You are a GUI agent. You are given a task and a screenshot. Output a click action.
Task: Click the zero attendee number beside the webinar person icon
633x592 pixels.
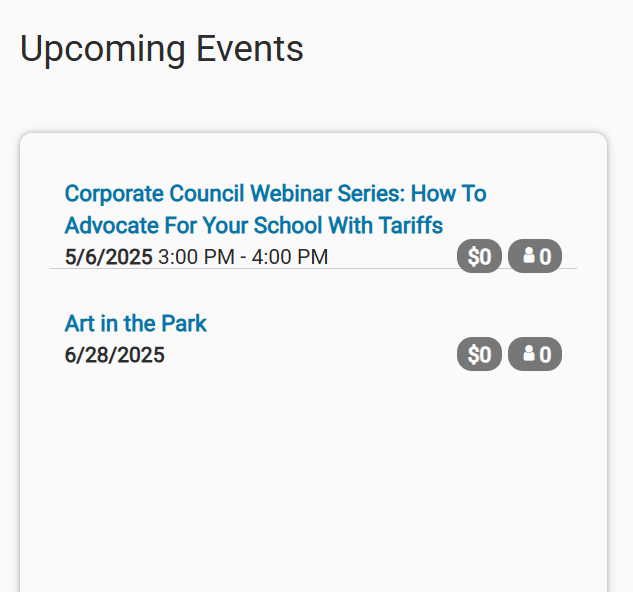click(545, 257)
